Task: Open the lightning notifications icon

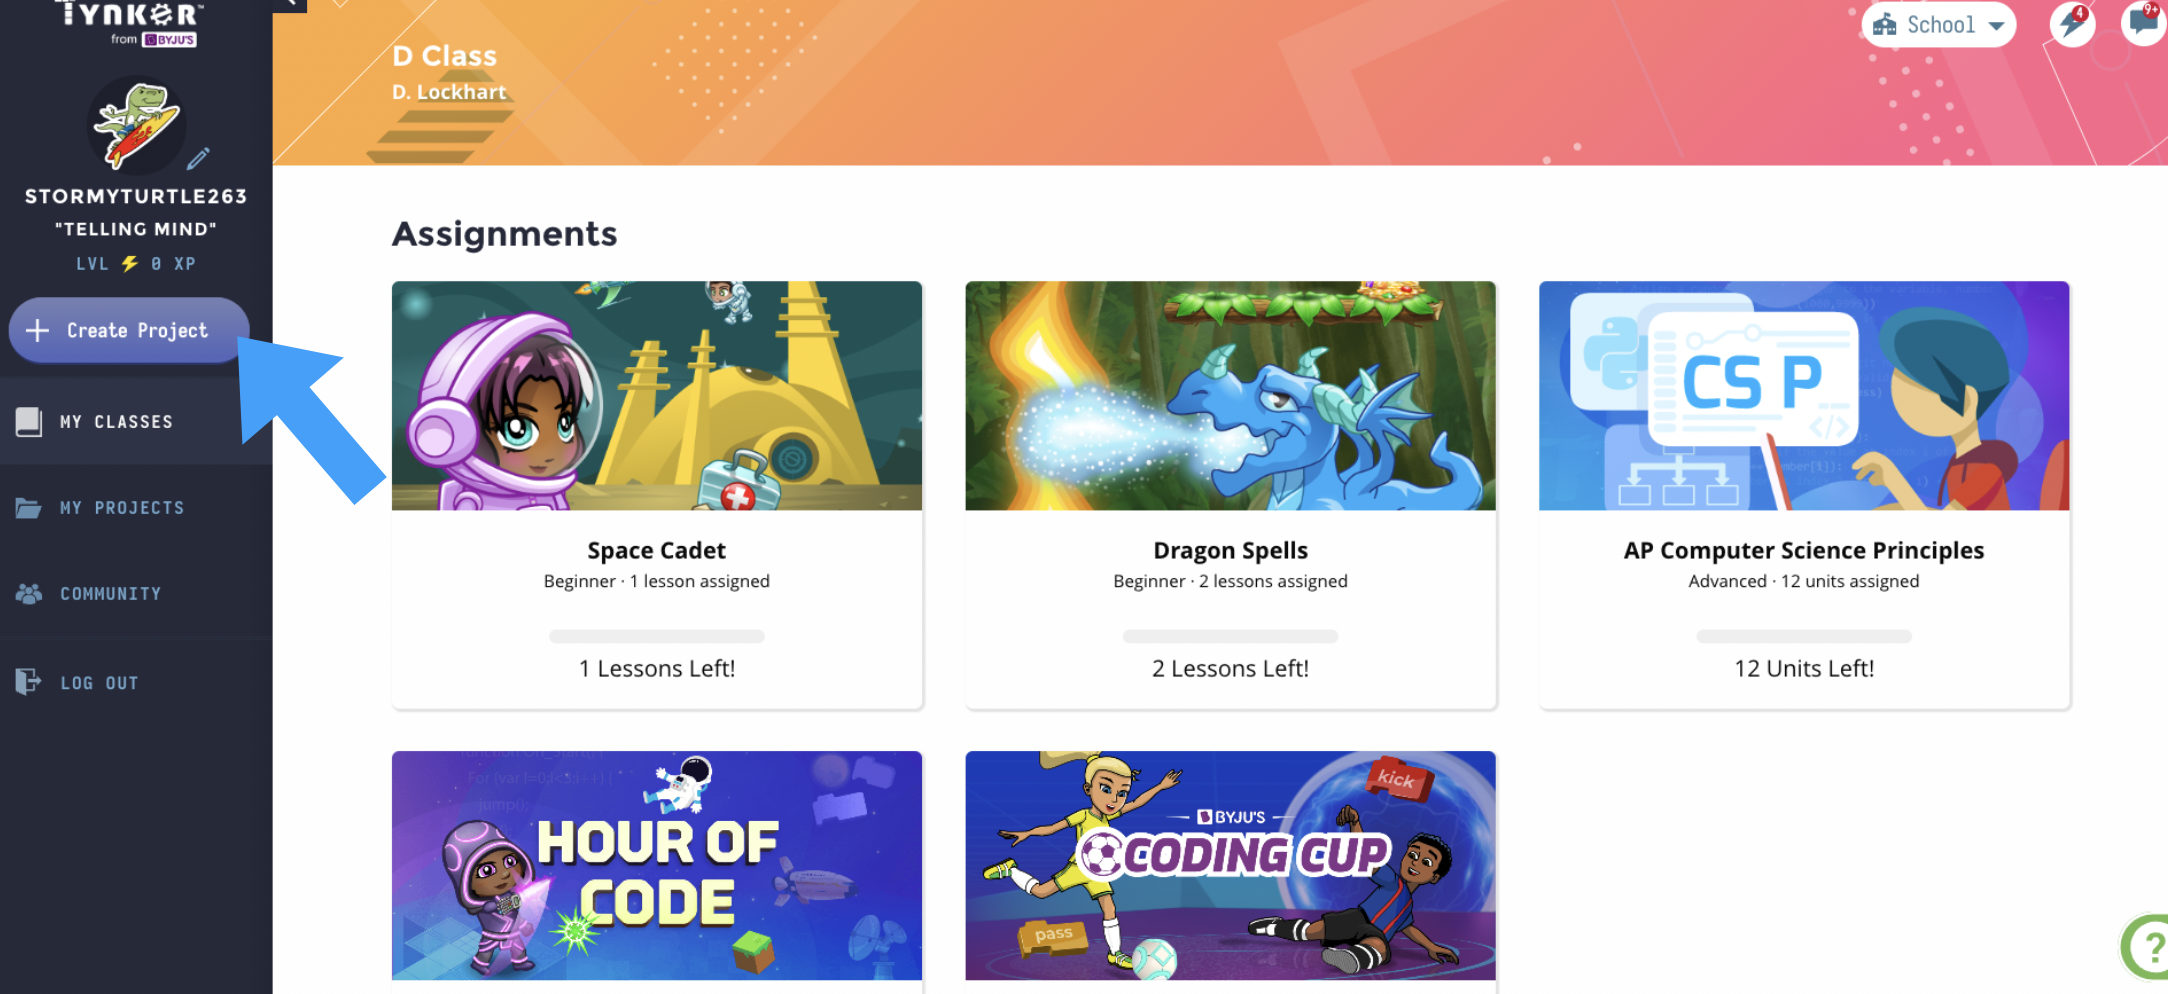Action: (x=2072, y=22)
